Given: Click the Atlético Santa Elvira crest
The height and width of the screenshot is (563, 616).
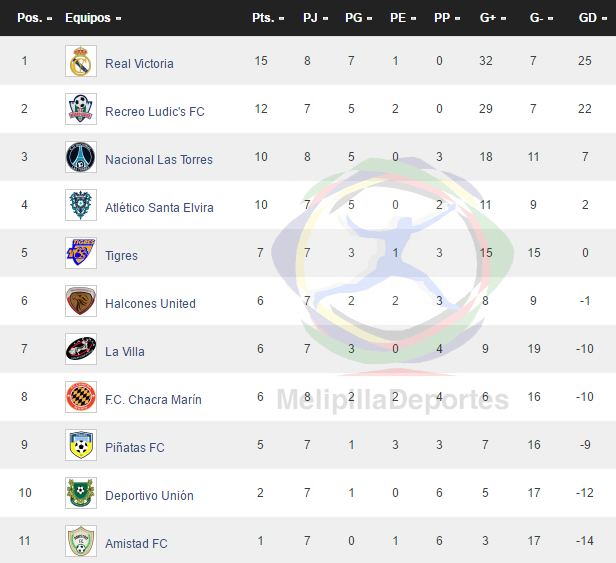Looking at the screenshot, I should (81, 205).
